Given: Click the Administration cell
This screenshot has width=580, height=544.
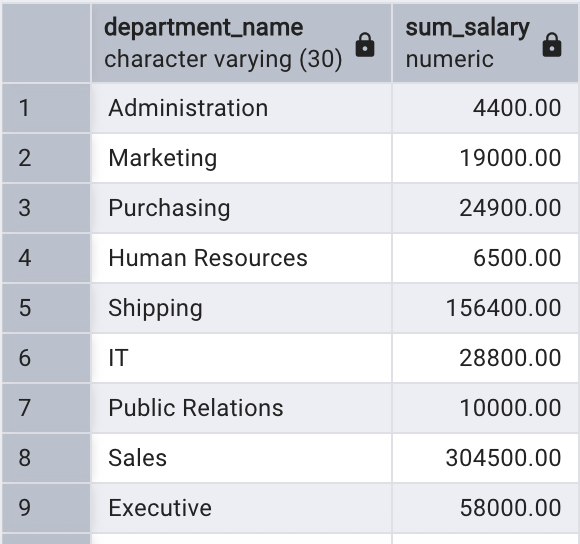Looking at the screenshot, I should point(241,108).
